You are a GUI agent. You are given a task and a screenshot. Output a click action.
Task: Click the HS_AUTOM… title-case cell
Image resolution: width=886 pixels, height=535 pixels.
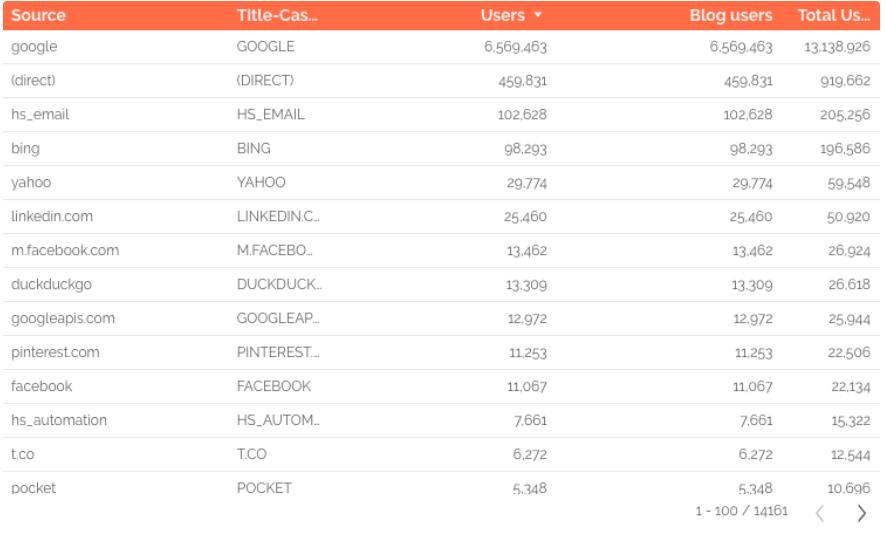(278, 421)
